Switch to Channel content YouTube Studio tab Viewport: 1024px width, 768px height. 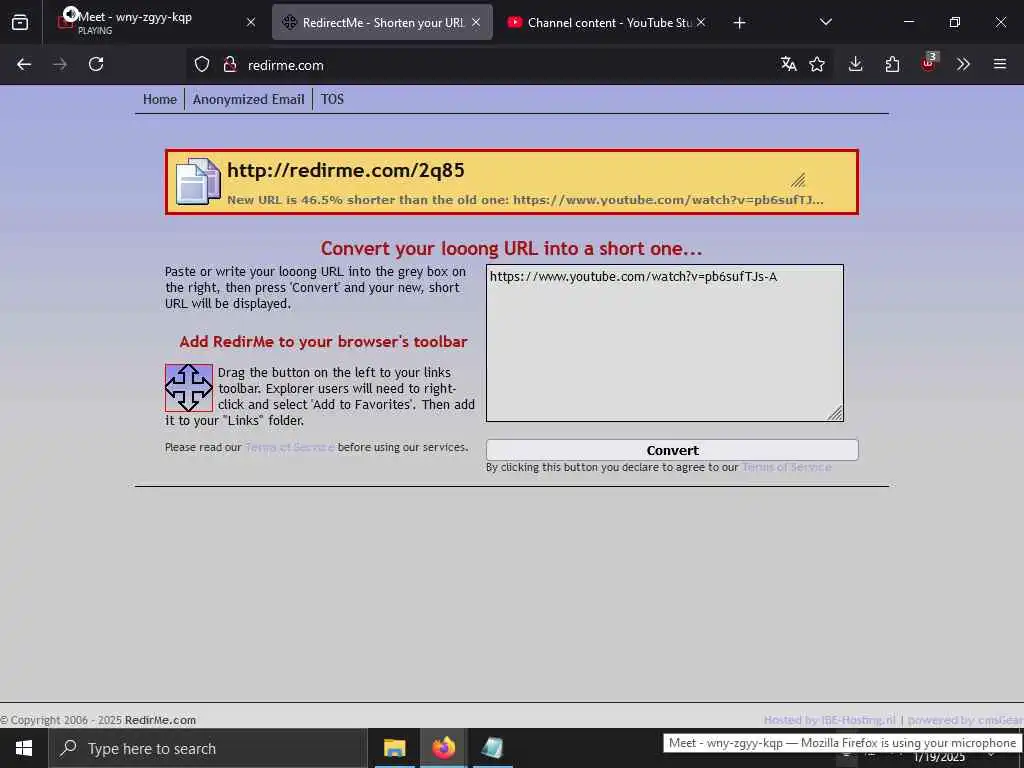tap(607, 22)
